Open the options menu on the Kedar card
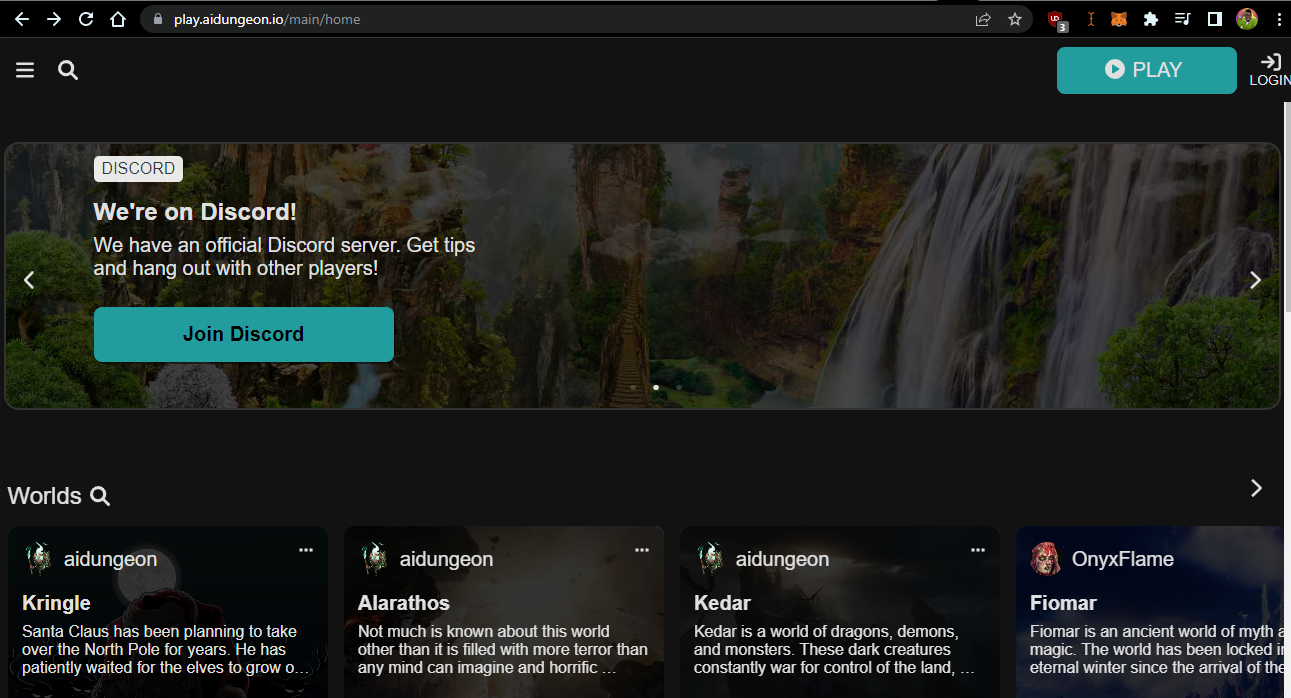This screenshot has height=698, width=1291. [978, 550]
